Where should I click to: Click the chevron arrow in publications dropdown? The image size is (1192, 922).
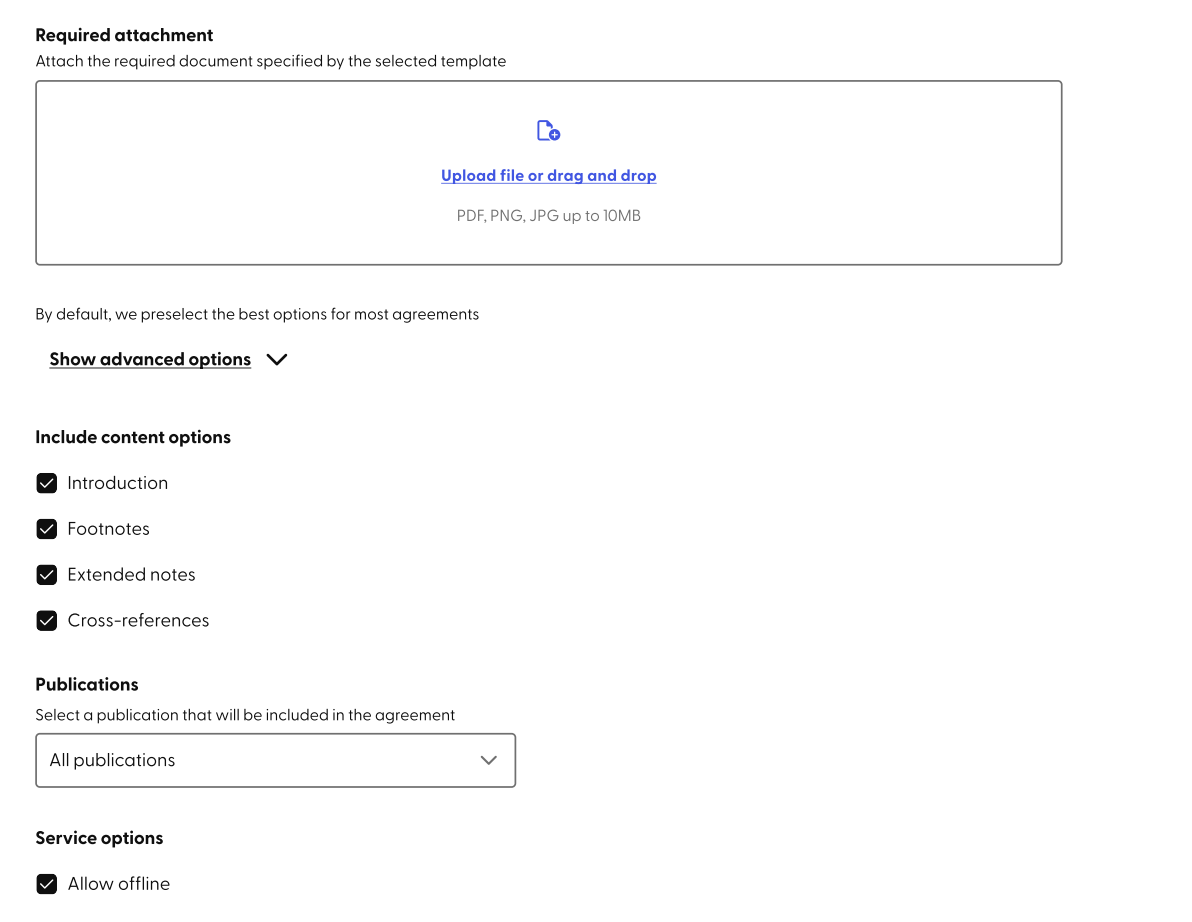click(x=489, y=760)
